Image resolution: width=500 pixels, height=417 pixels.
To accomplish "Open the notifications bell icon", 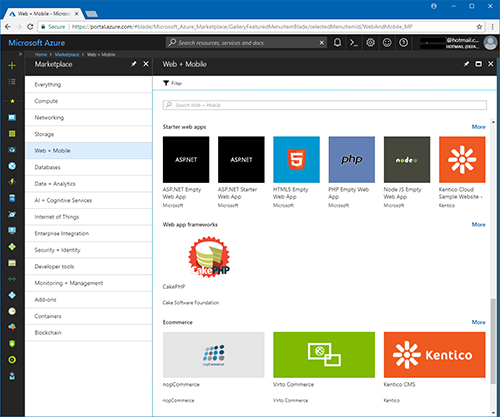I will click(337, 43).
